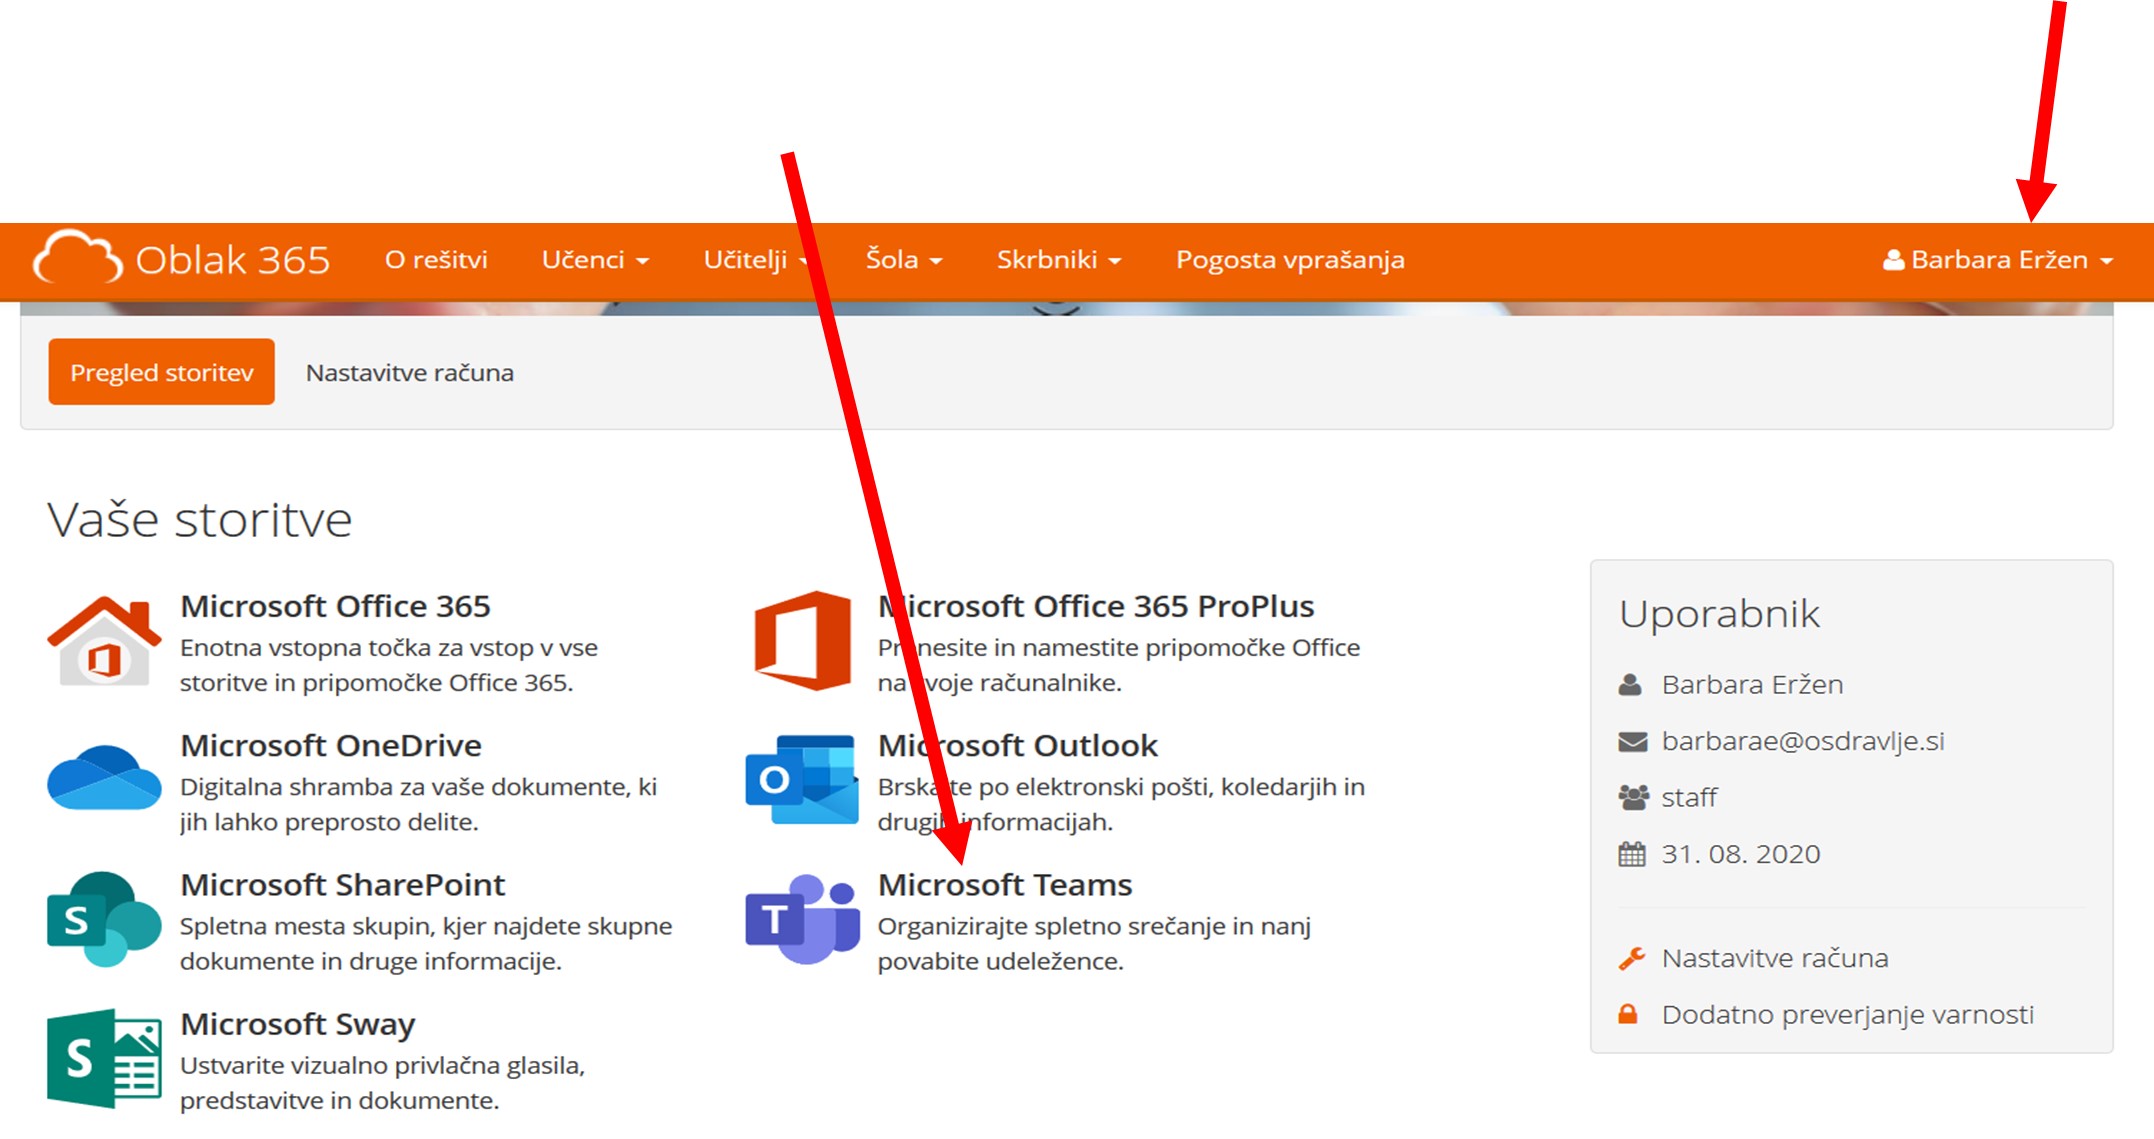The image size is (2154, 1139).
Task: Open the Microsoft Office 365 ProPlus title link
Action: tap(1096, 606)
